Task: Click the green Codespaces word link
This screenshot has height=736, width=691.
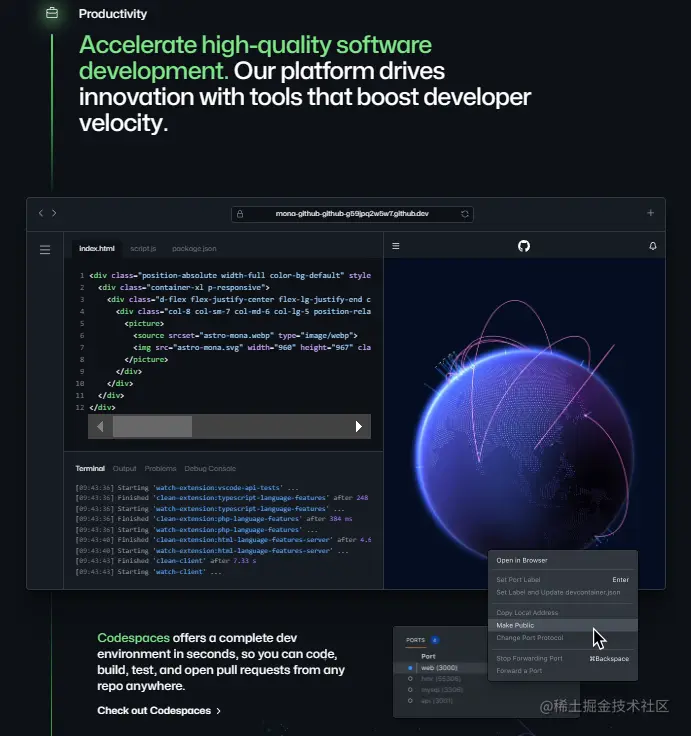Action: pos(133,638)
